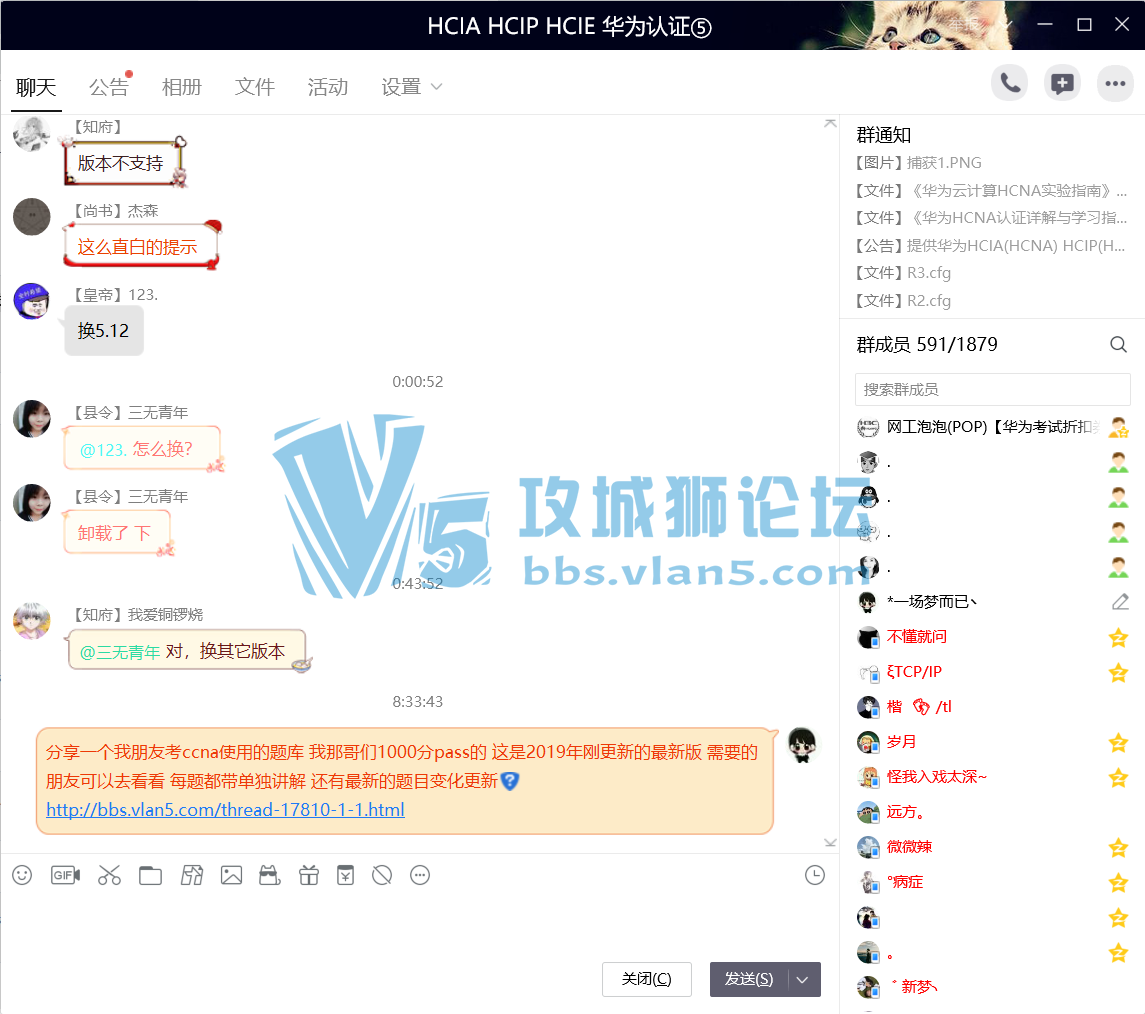
Task: Open the 【公告】提供华为HCIA(HCNA) notice
Action: pyautogui.click(x=991, y=245)
